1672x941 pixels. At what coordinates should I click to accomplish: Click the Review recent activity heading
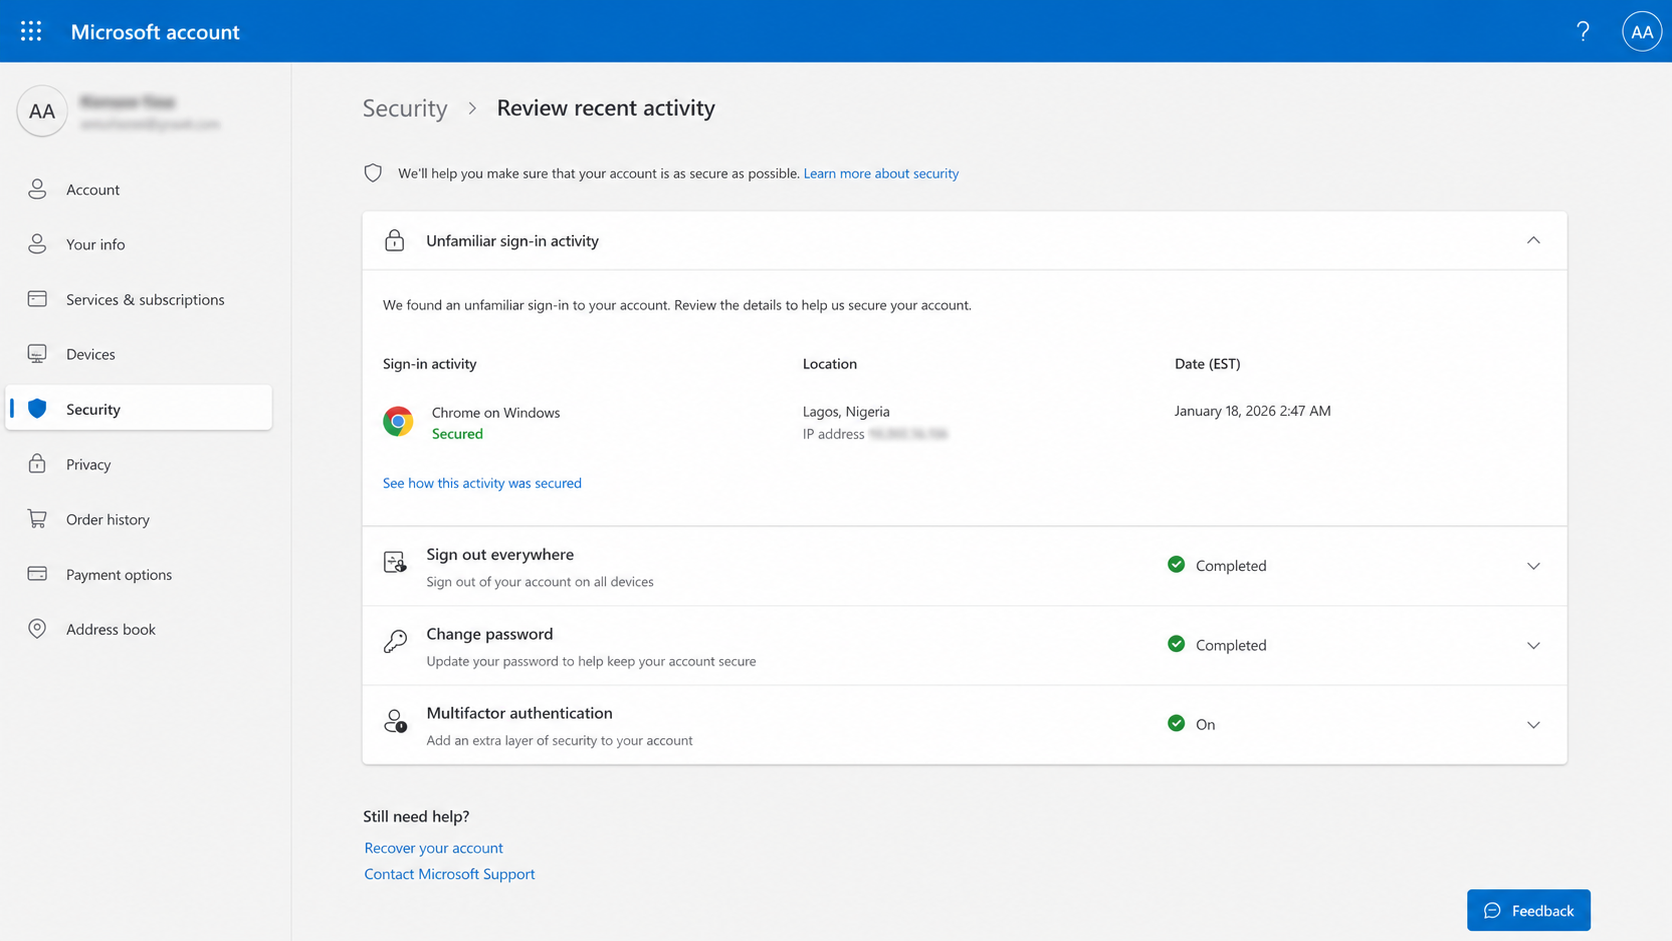(606, 108)
